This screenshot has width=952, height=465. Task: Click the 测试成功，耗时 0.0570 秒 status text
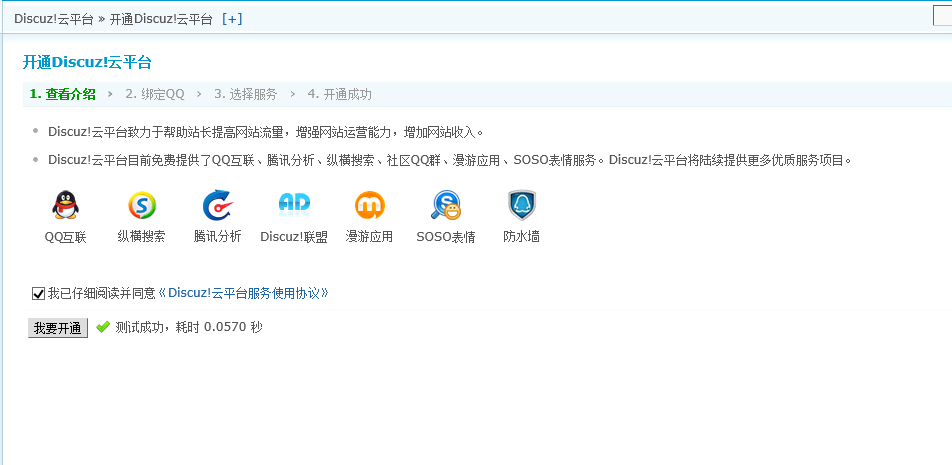coord(189,327)
